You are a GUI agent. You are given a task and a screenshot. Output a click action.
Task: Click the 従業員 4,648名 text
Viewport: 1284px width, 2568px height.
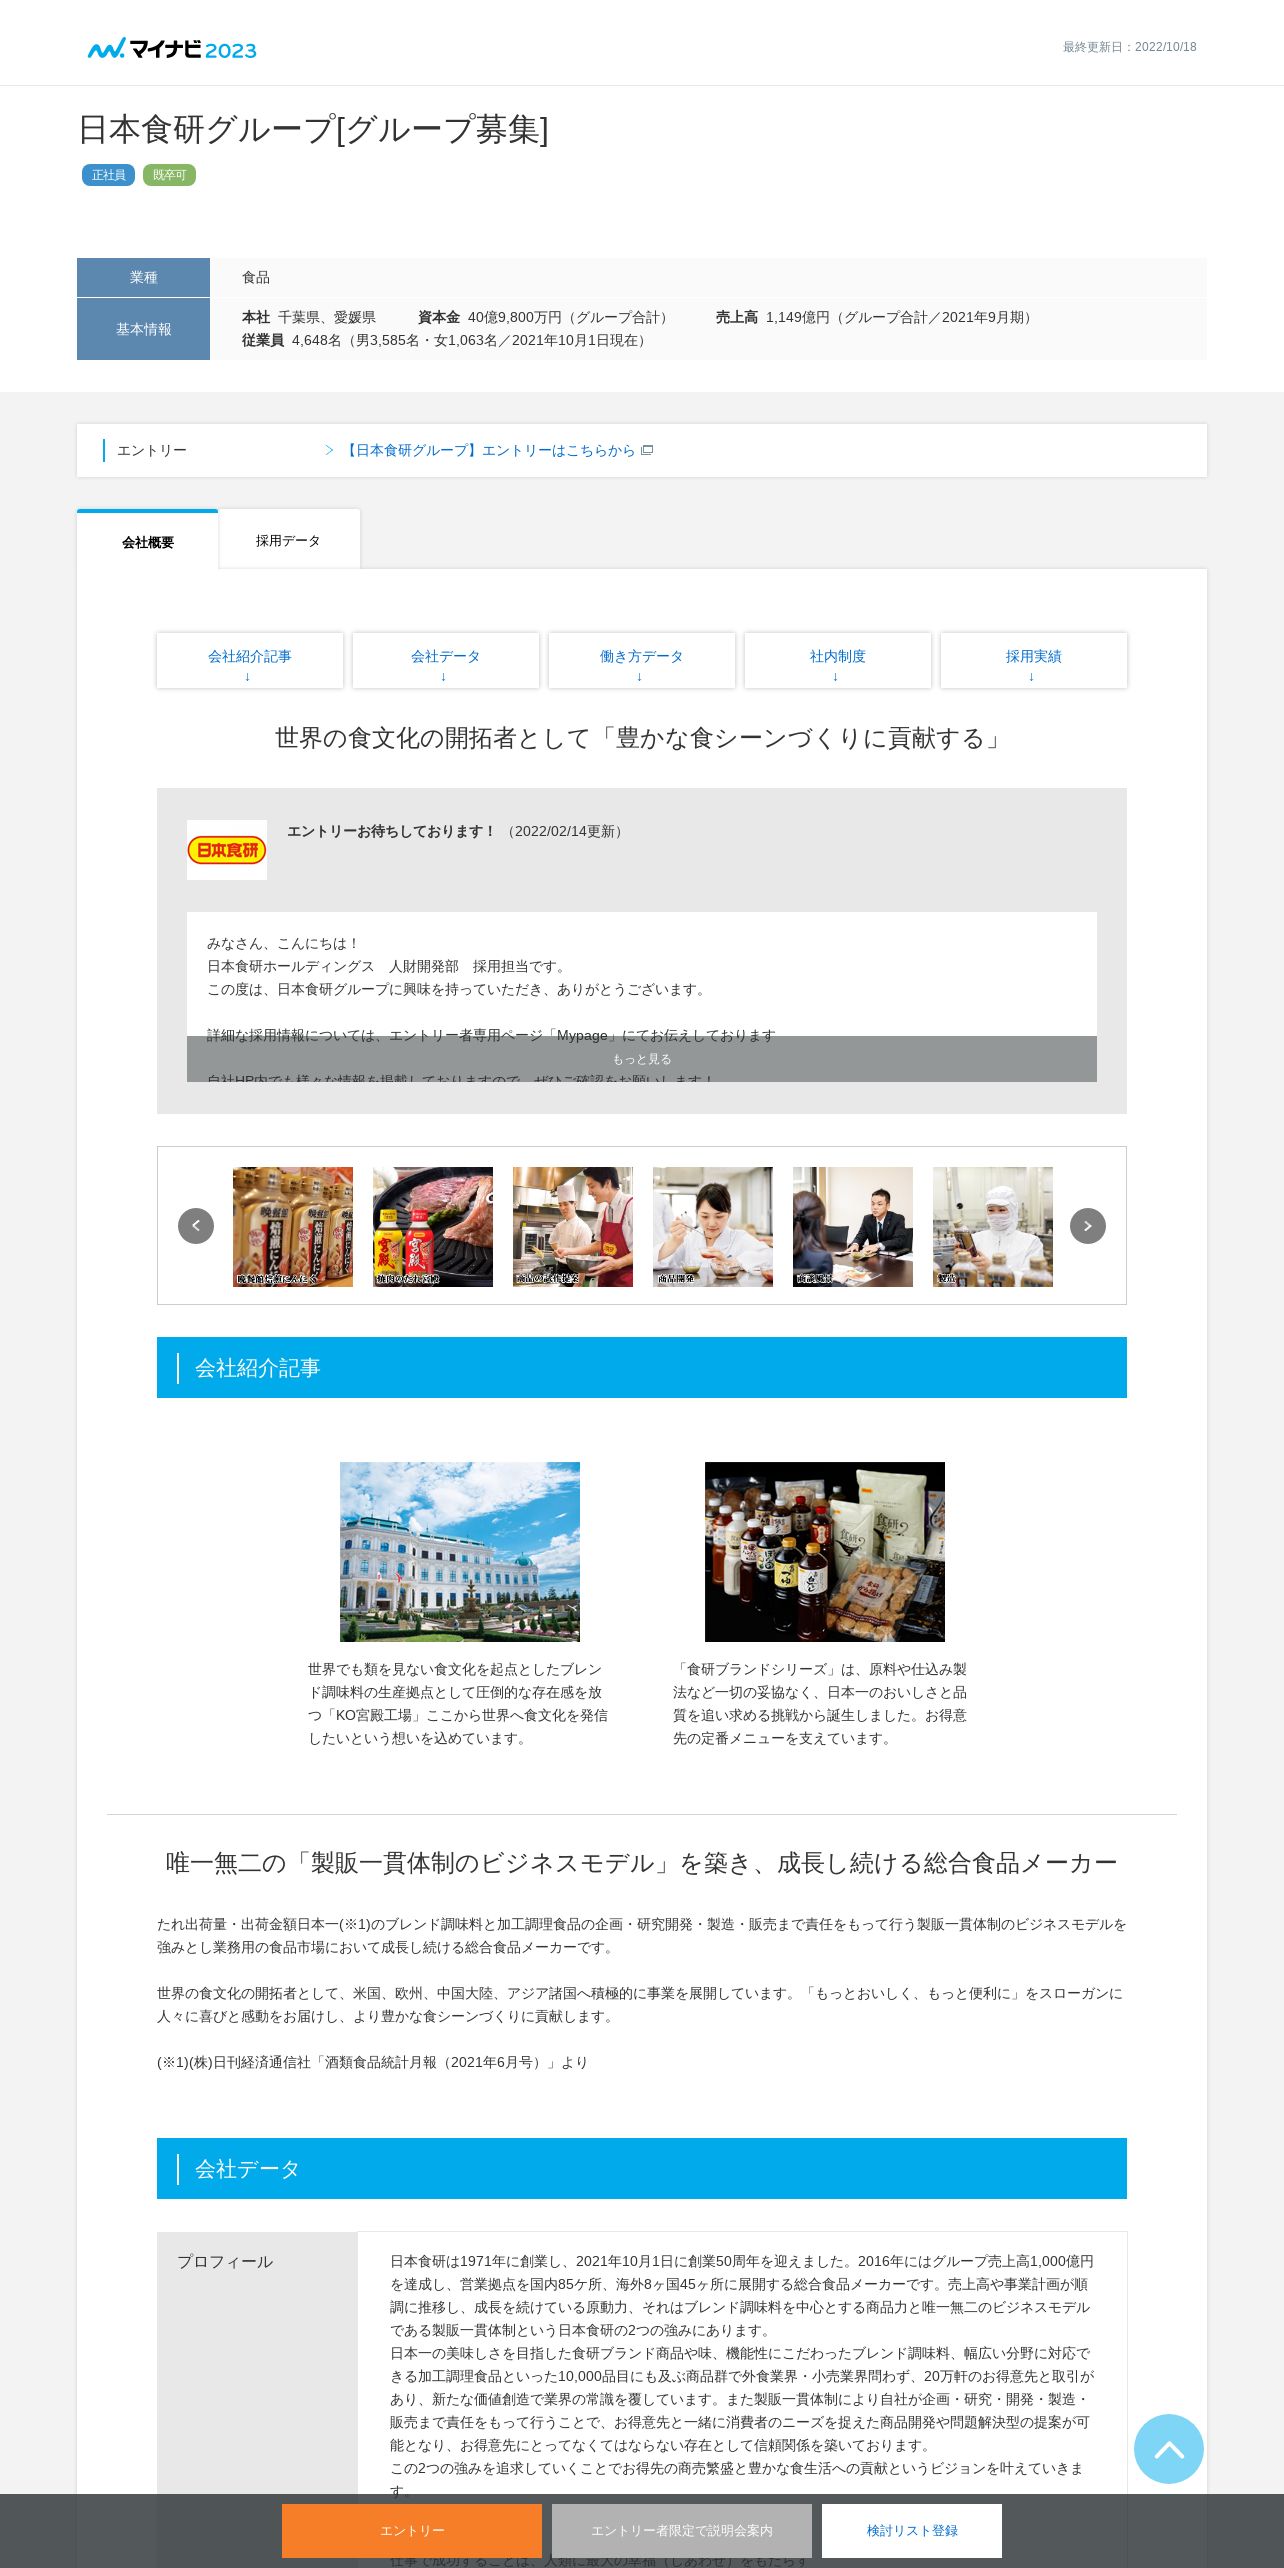tap(447, 340)
